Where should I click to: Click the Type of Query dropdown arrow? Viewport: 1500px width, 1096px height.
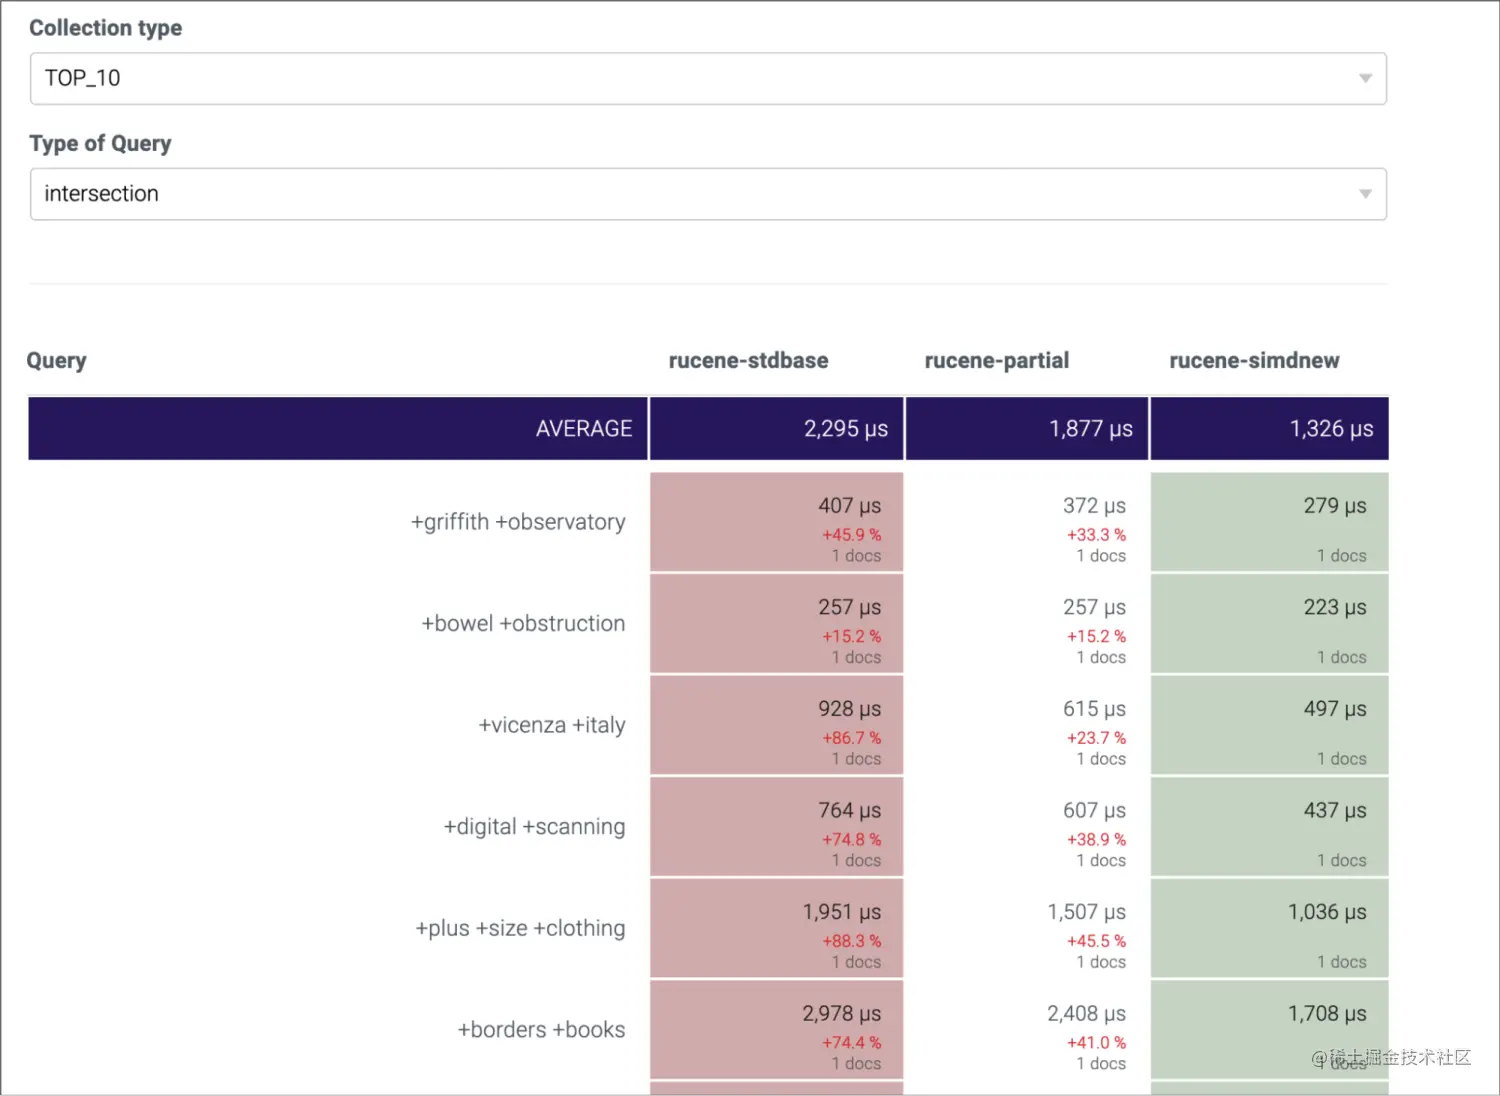pos(1365,194)
